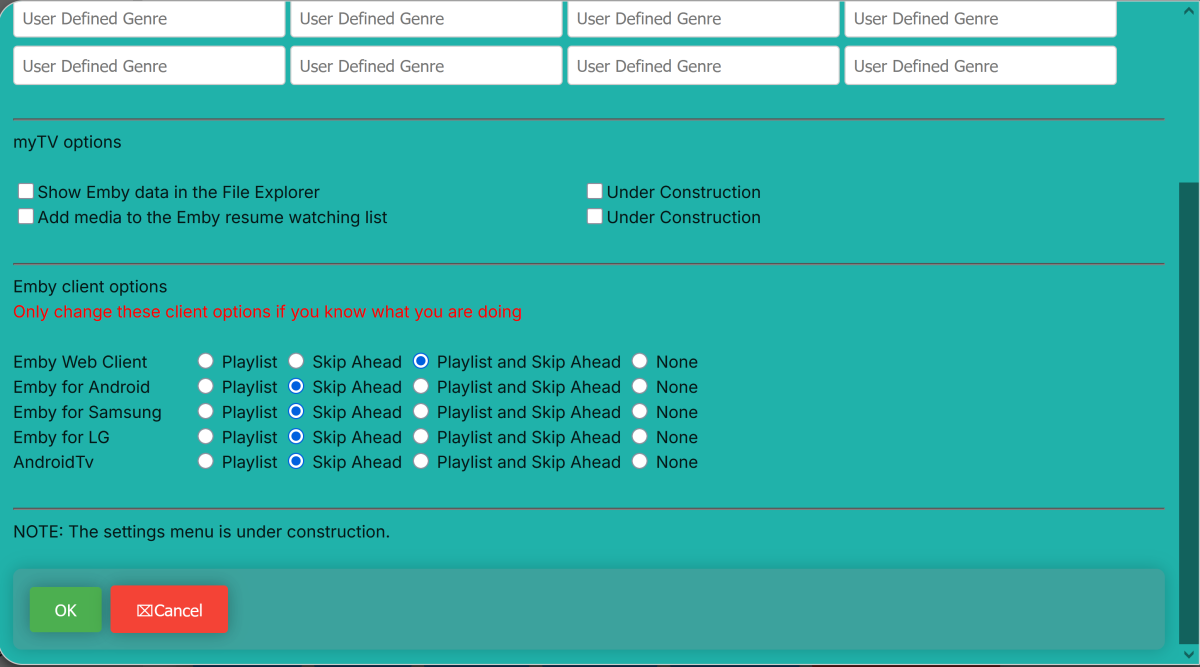1200x667 pixels.
Task: Click the Emby for Android row label
Action: [81, 387]
